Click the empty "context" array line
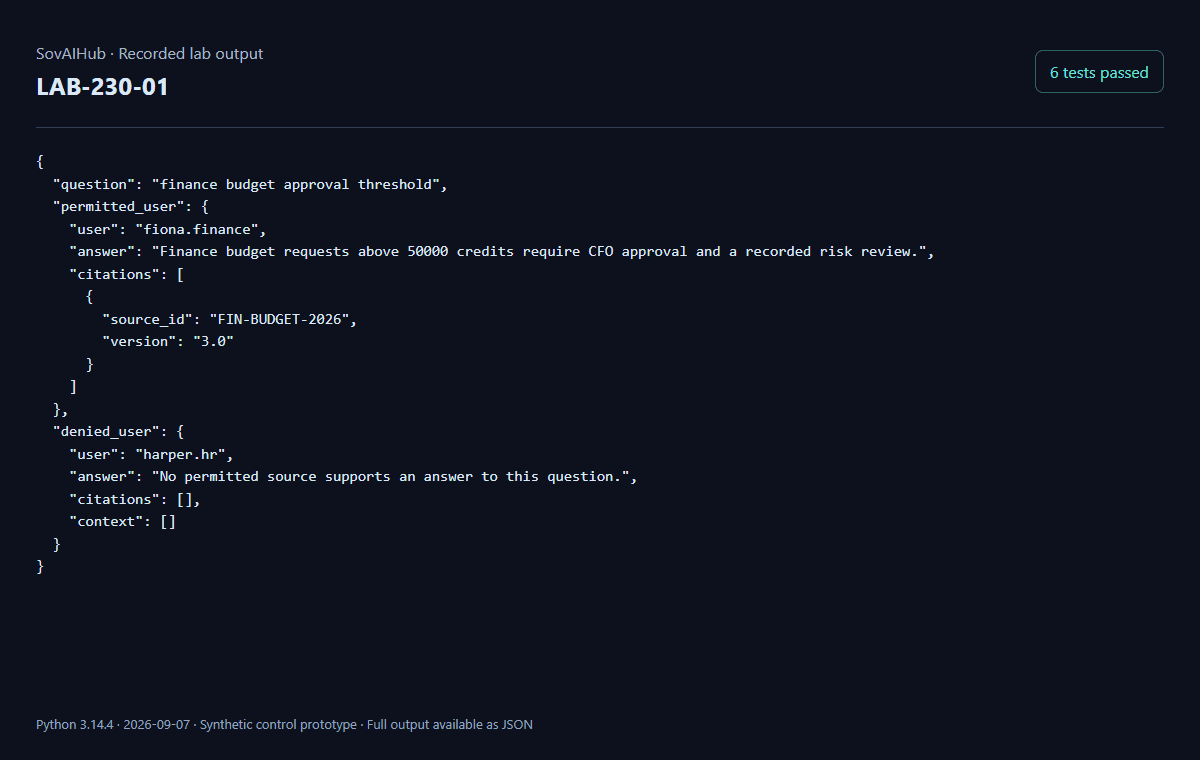 point(122,521)
